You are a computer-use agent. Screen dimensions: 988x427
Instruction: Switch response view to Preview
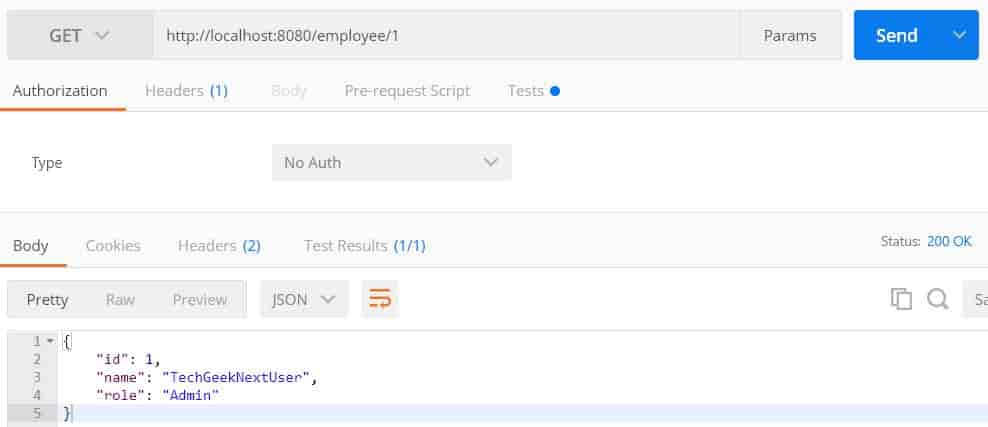coord(200,300)
